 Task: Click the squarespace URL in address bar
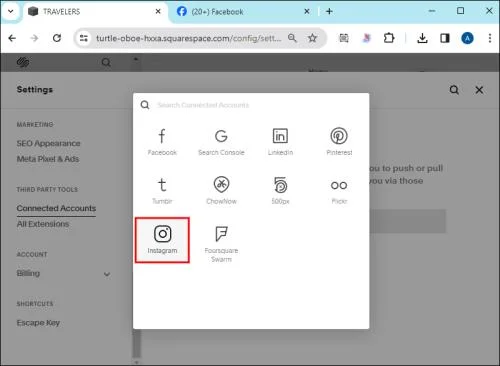coord(189,38)
